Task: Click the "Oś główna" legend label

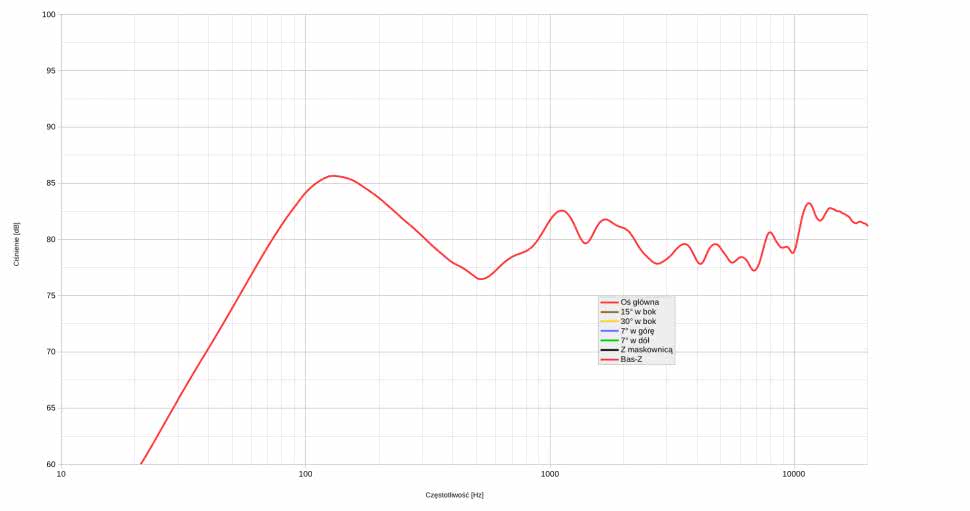Action: 639,302
